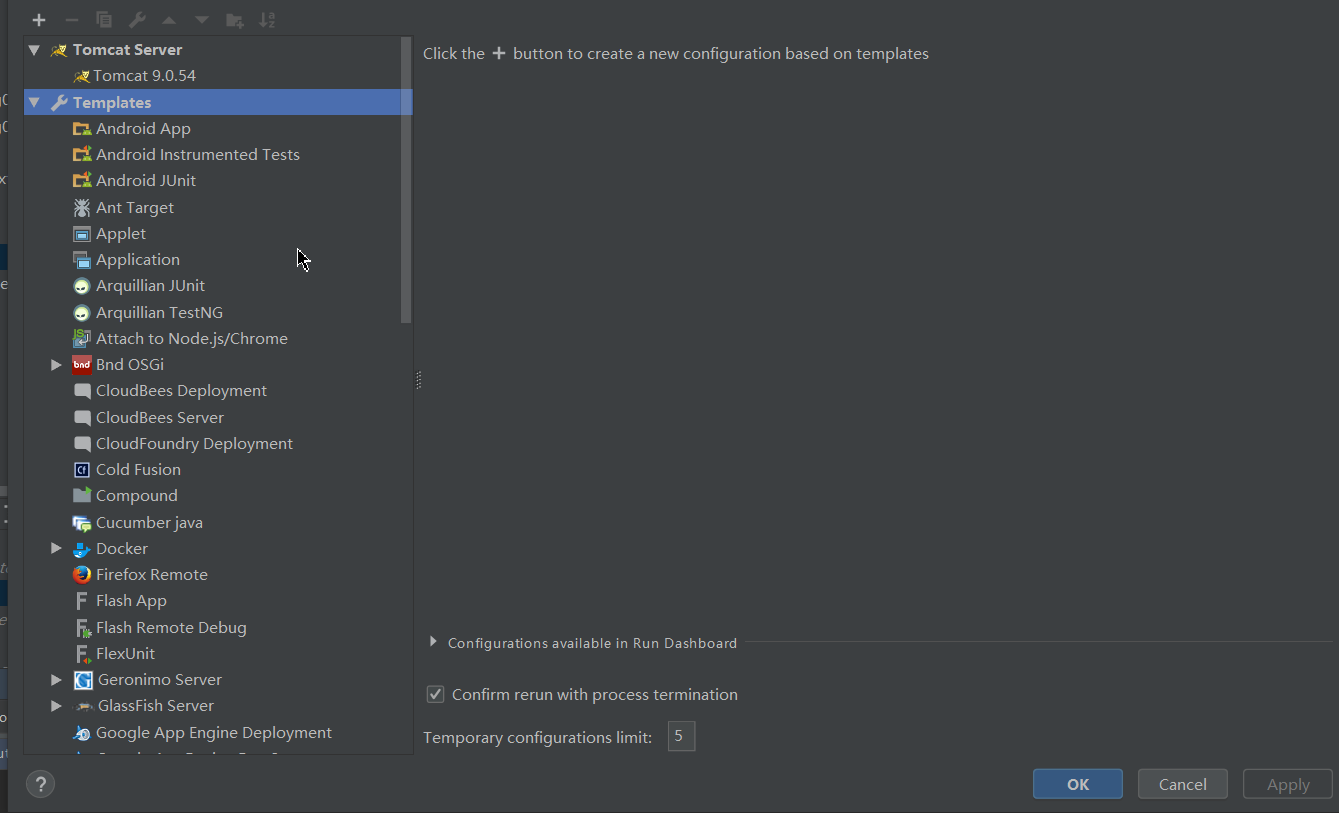The height and width of the screenshot is (813, 1339).
Task: Click the Add New Configuration plus icon
Action: point(39,20)
